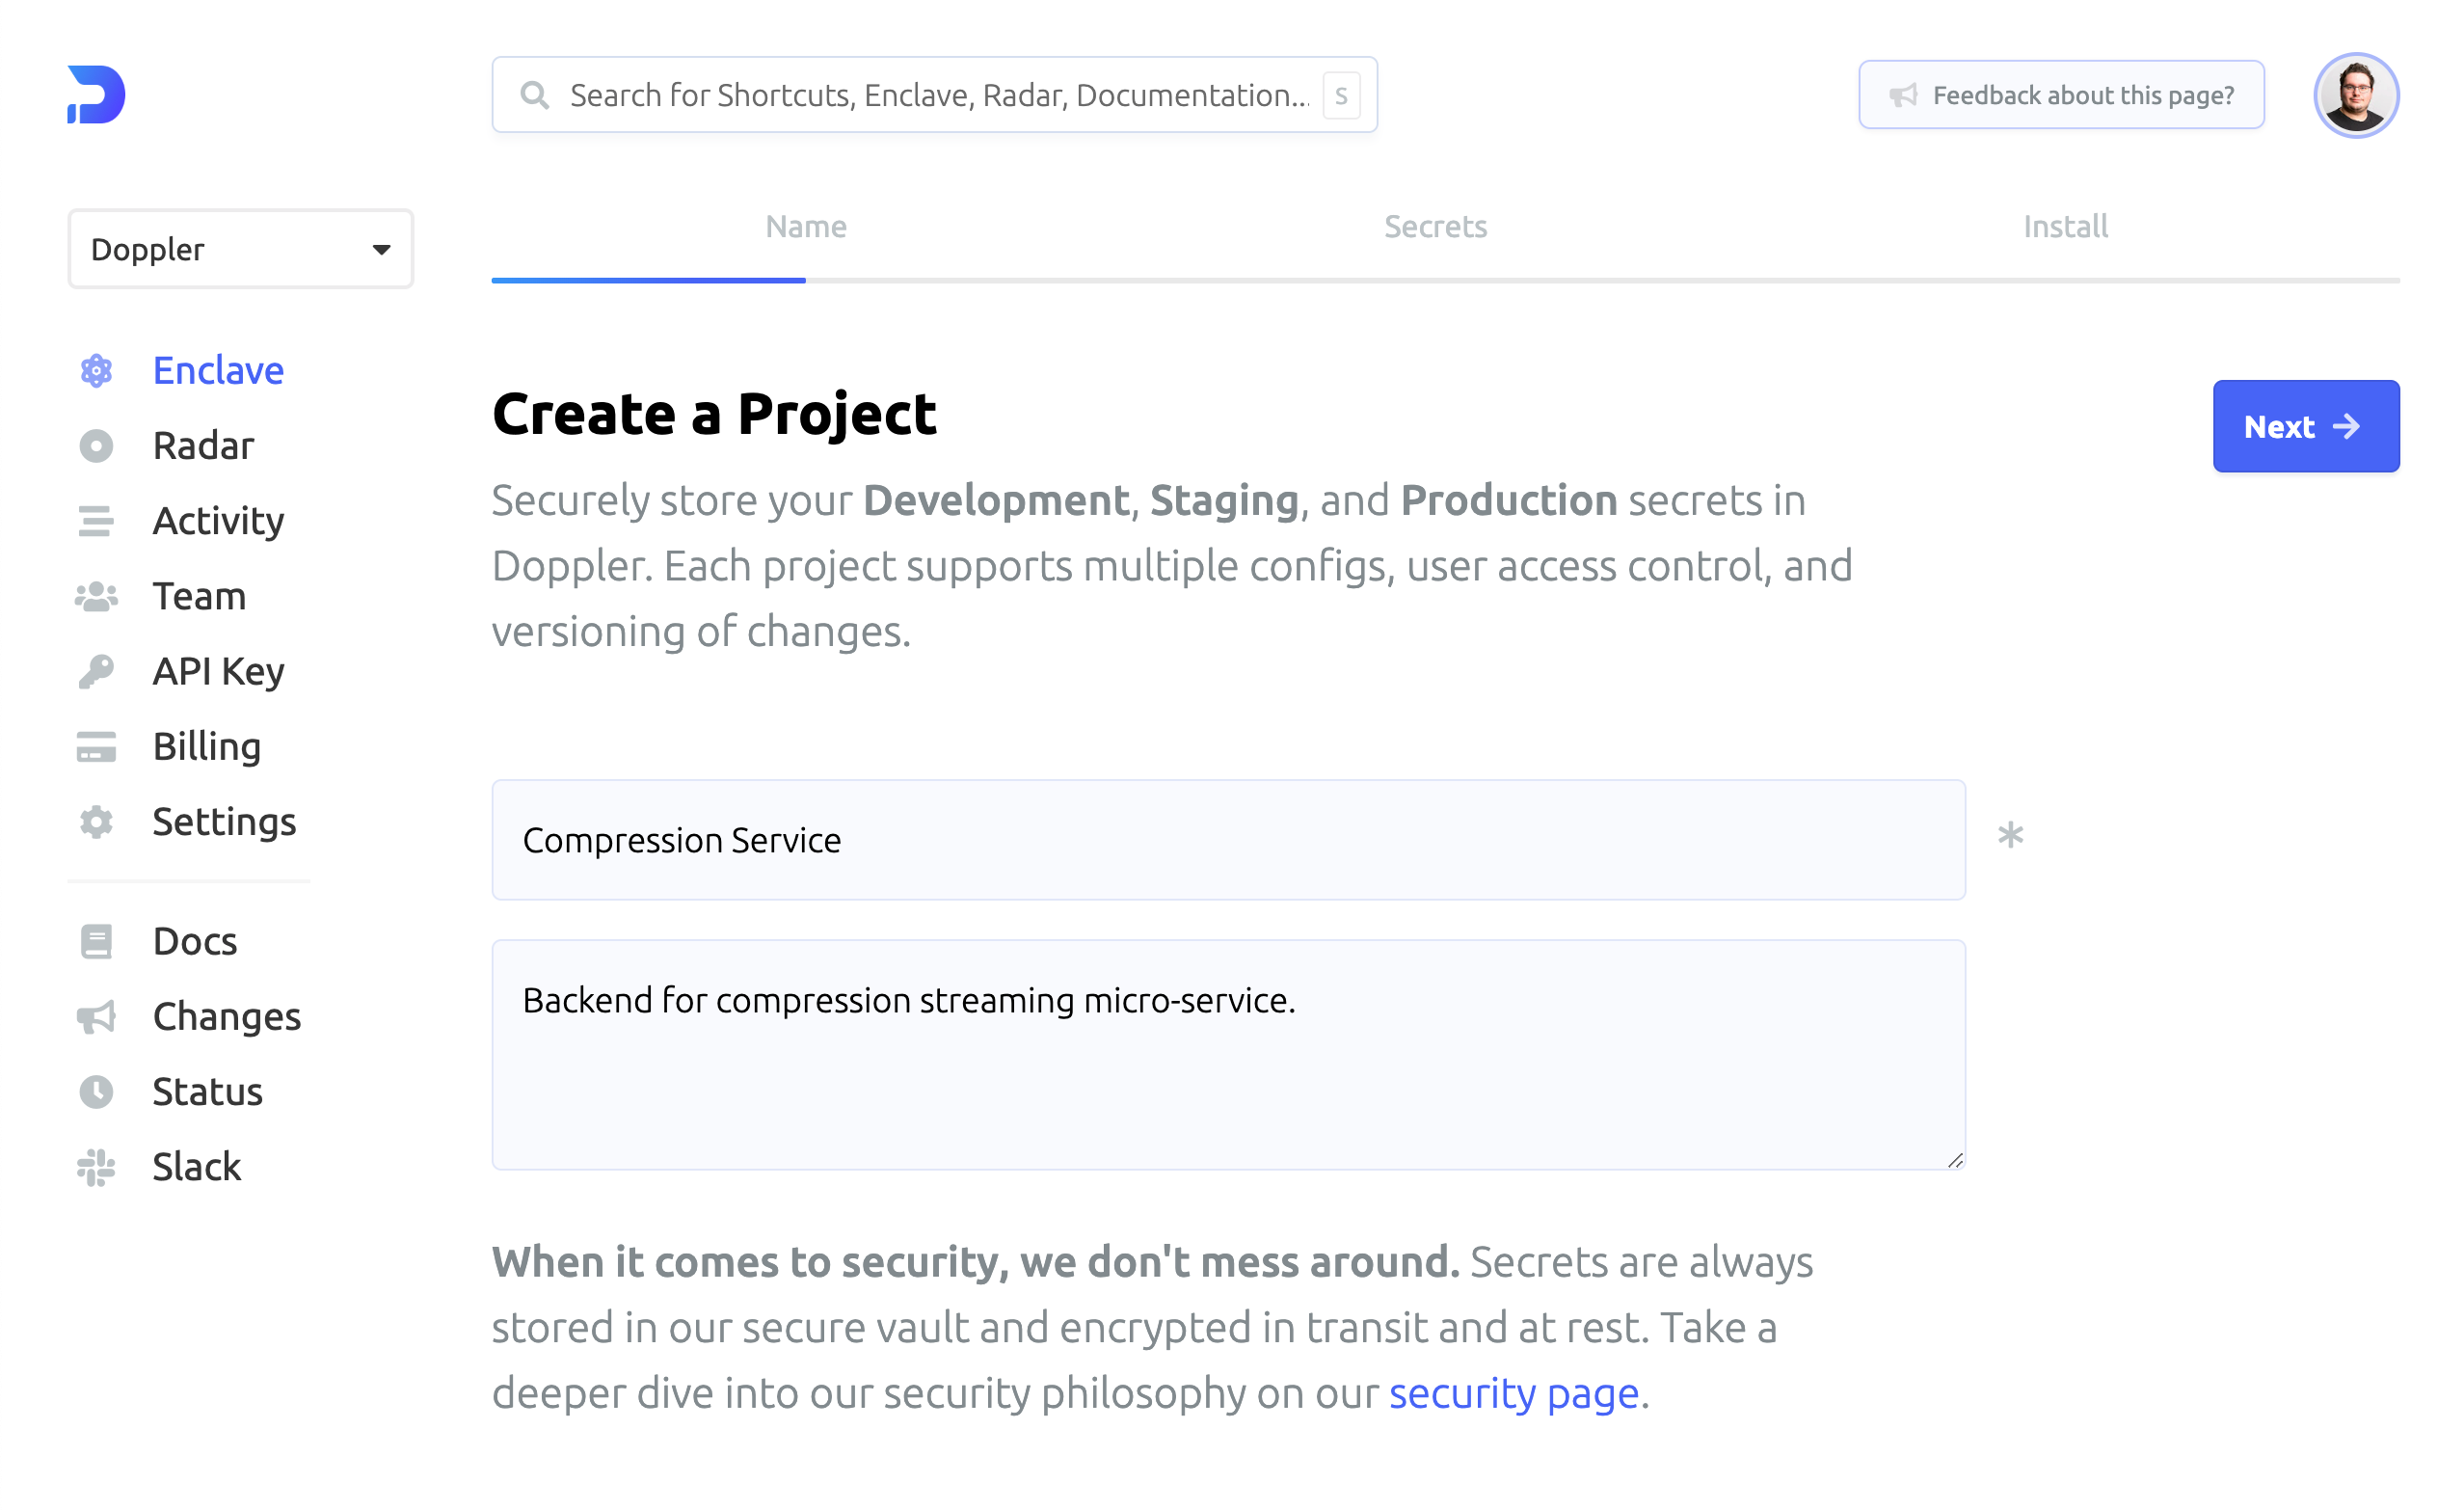Go to Radar in the sidebar
Viewport: 2464px width, 1510px height.
[203, 446]
